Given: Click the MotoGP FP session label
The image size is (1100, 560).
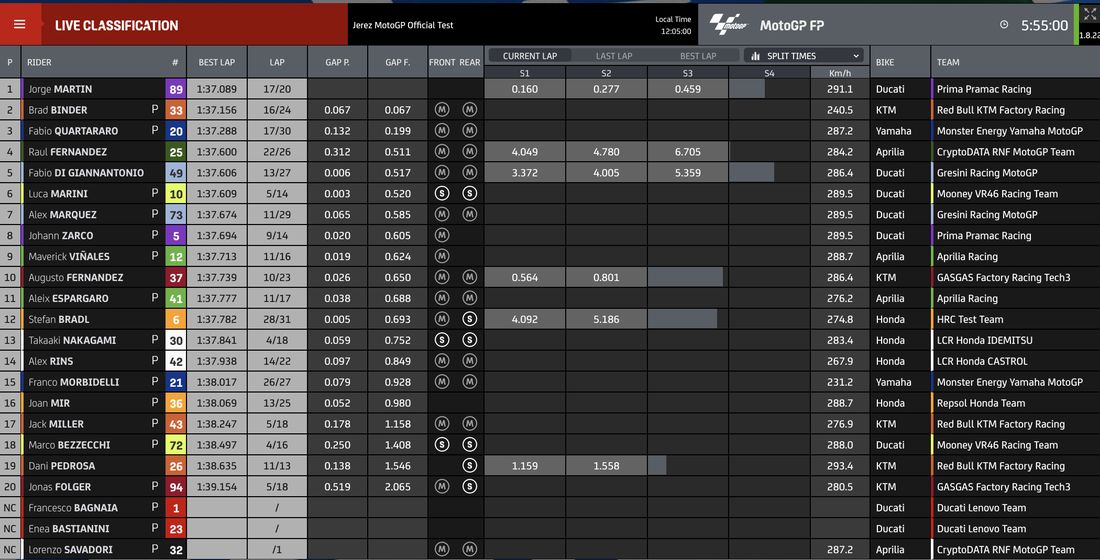Looking at the screenshot, I should click(791, 25).
